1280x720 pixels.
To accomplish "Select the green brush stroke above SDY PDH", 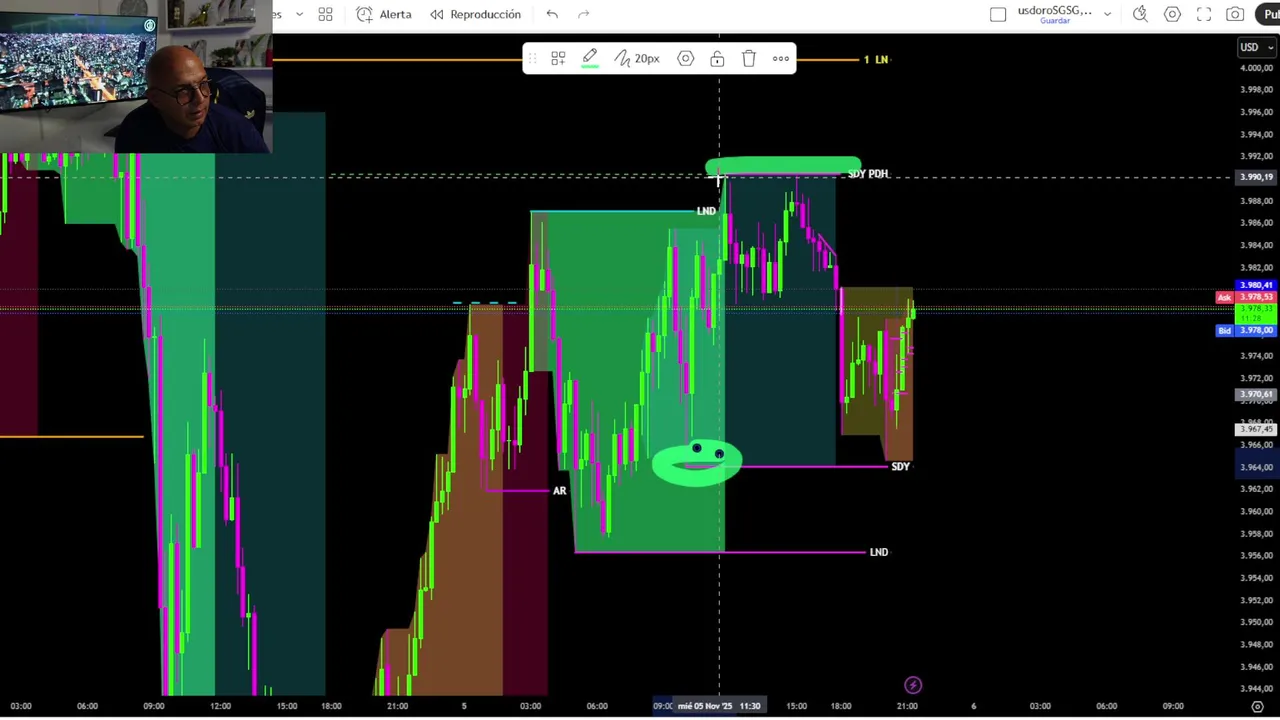I will (x=783, y=166).
